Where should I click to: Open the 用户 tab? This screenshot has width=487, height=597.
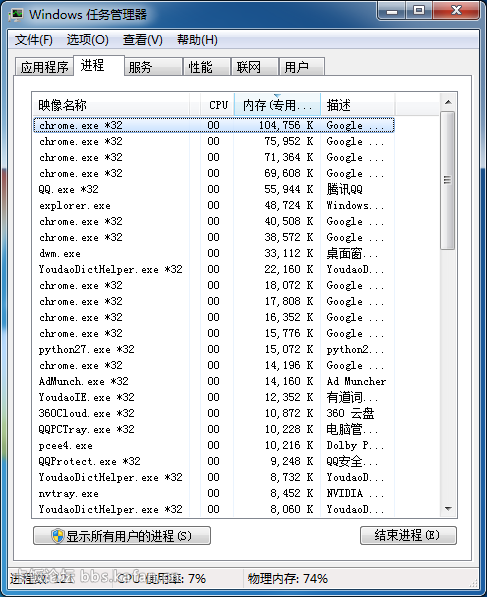pos(302,67)
